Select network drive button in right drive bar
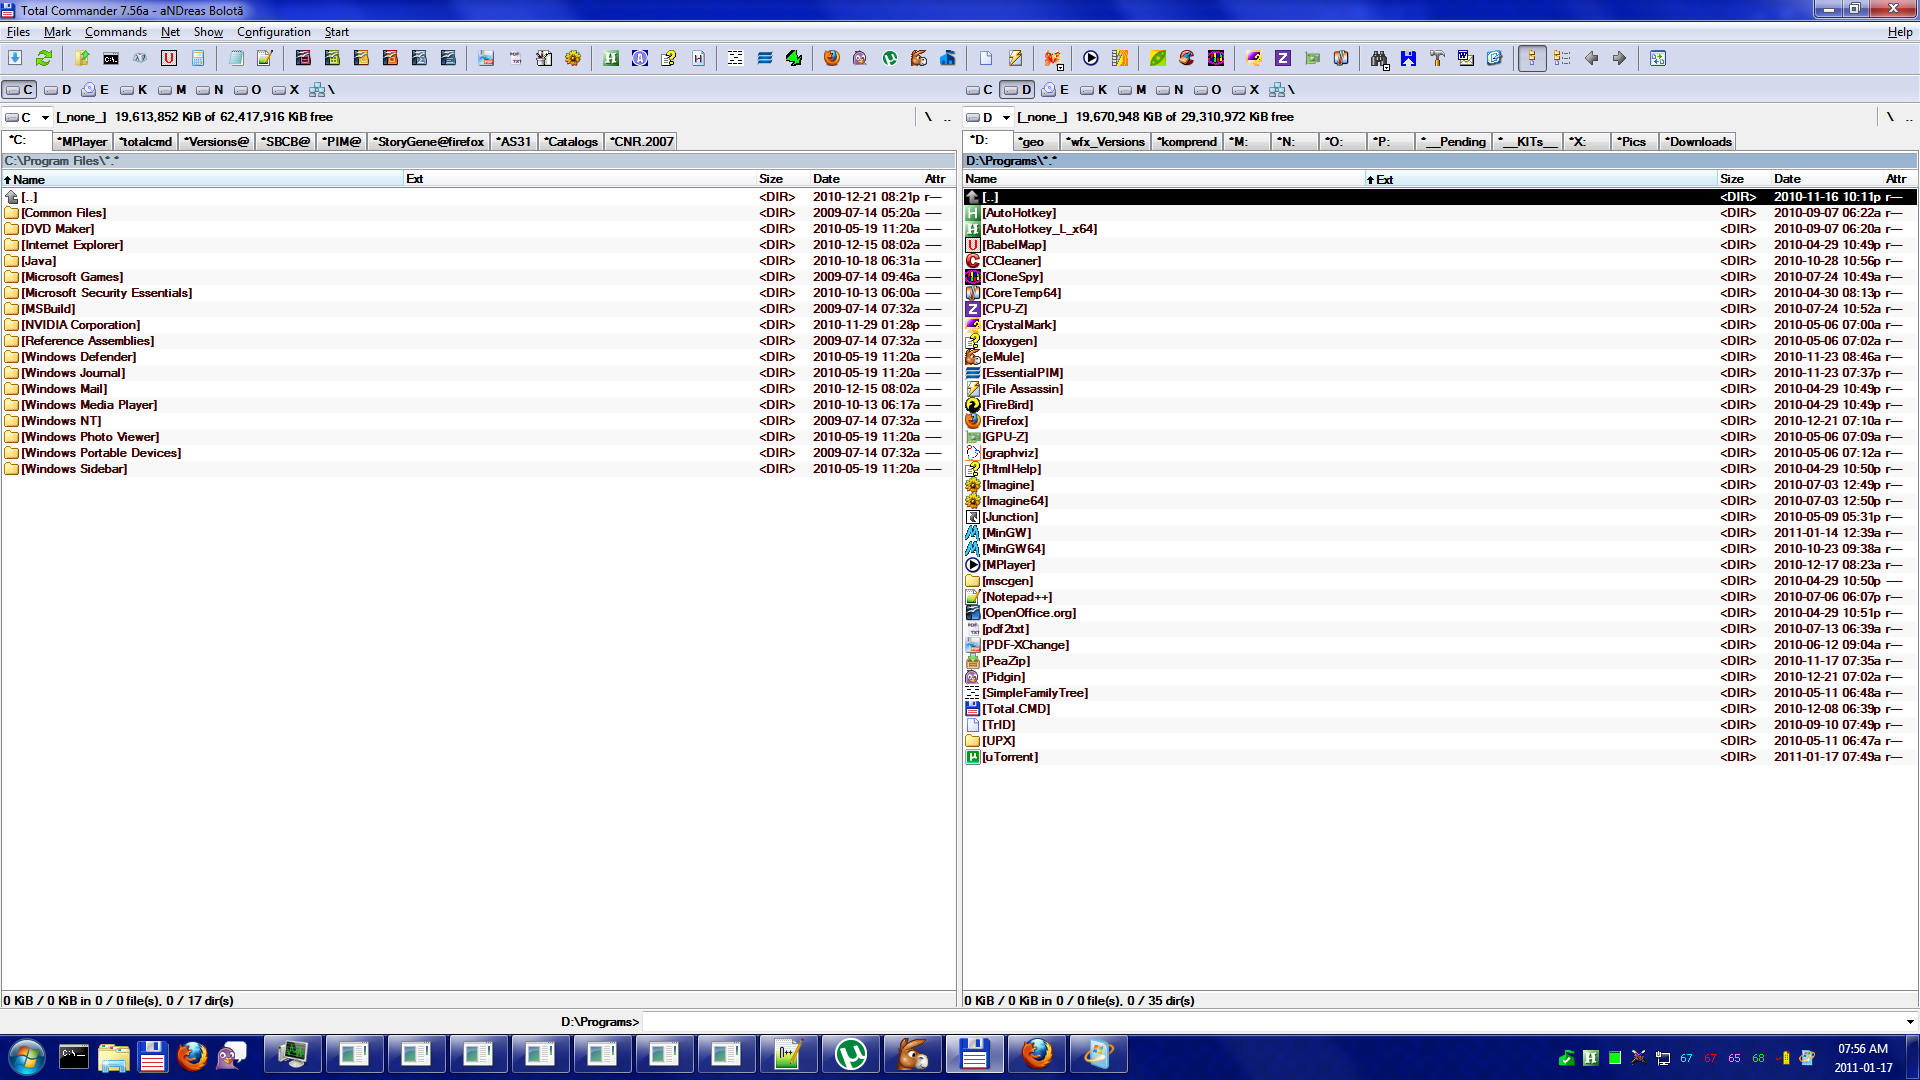This screenshot has height=1080, width=1920. coord(1282,90)
